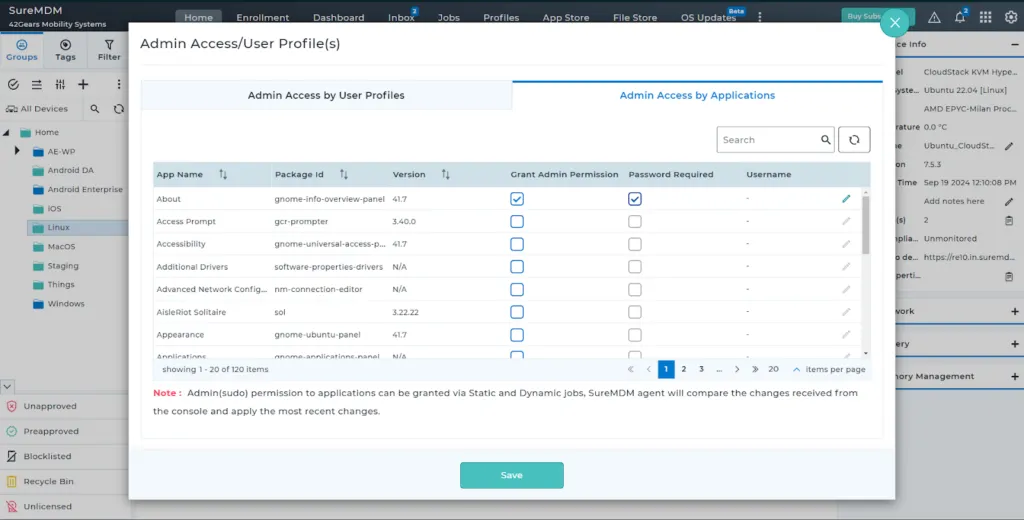Viewport: 1024px width, 520px height.
Task: Open the notifications bell
Action: (960, 18)
